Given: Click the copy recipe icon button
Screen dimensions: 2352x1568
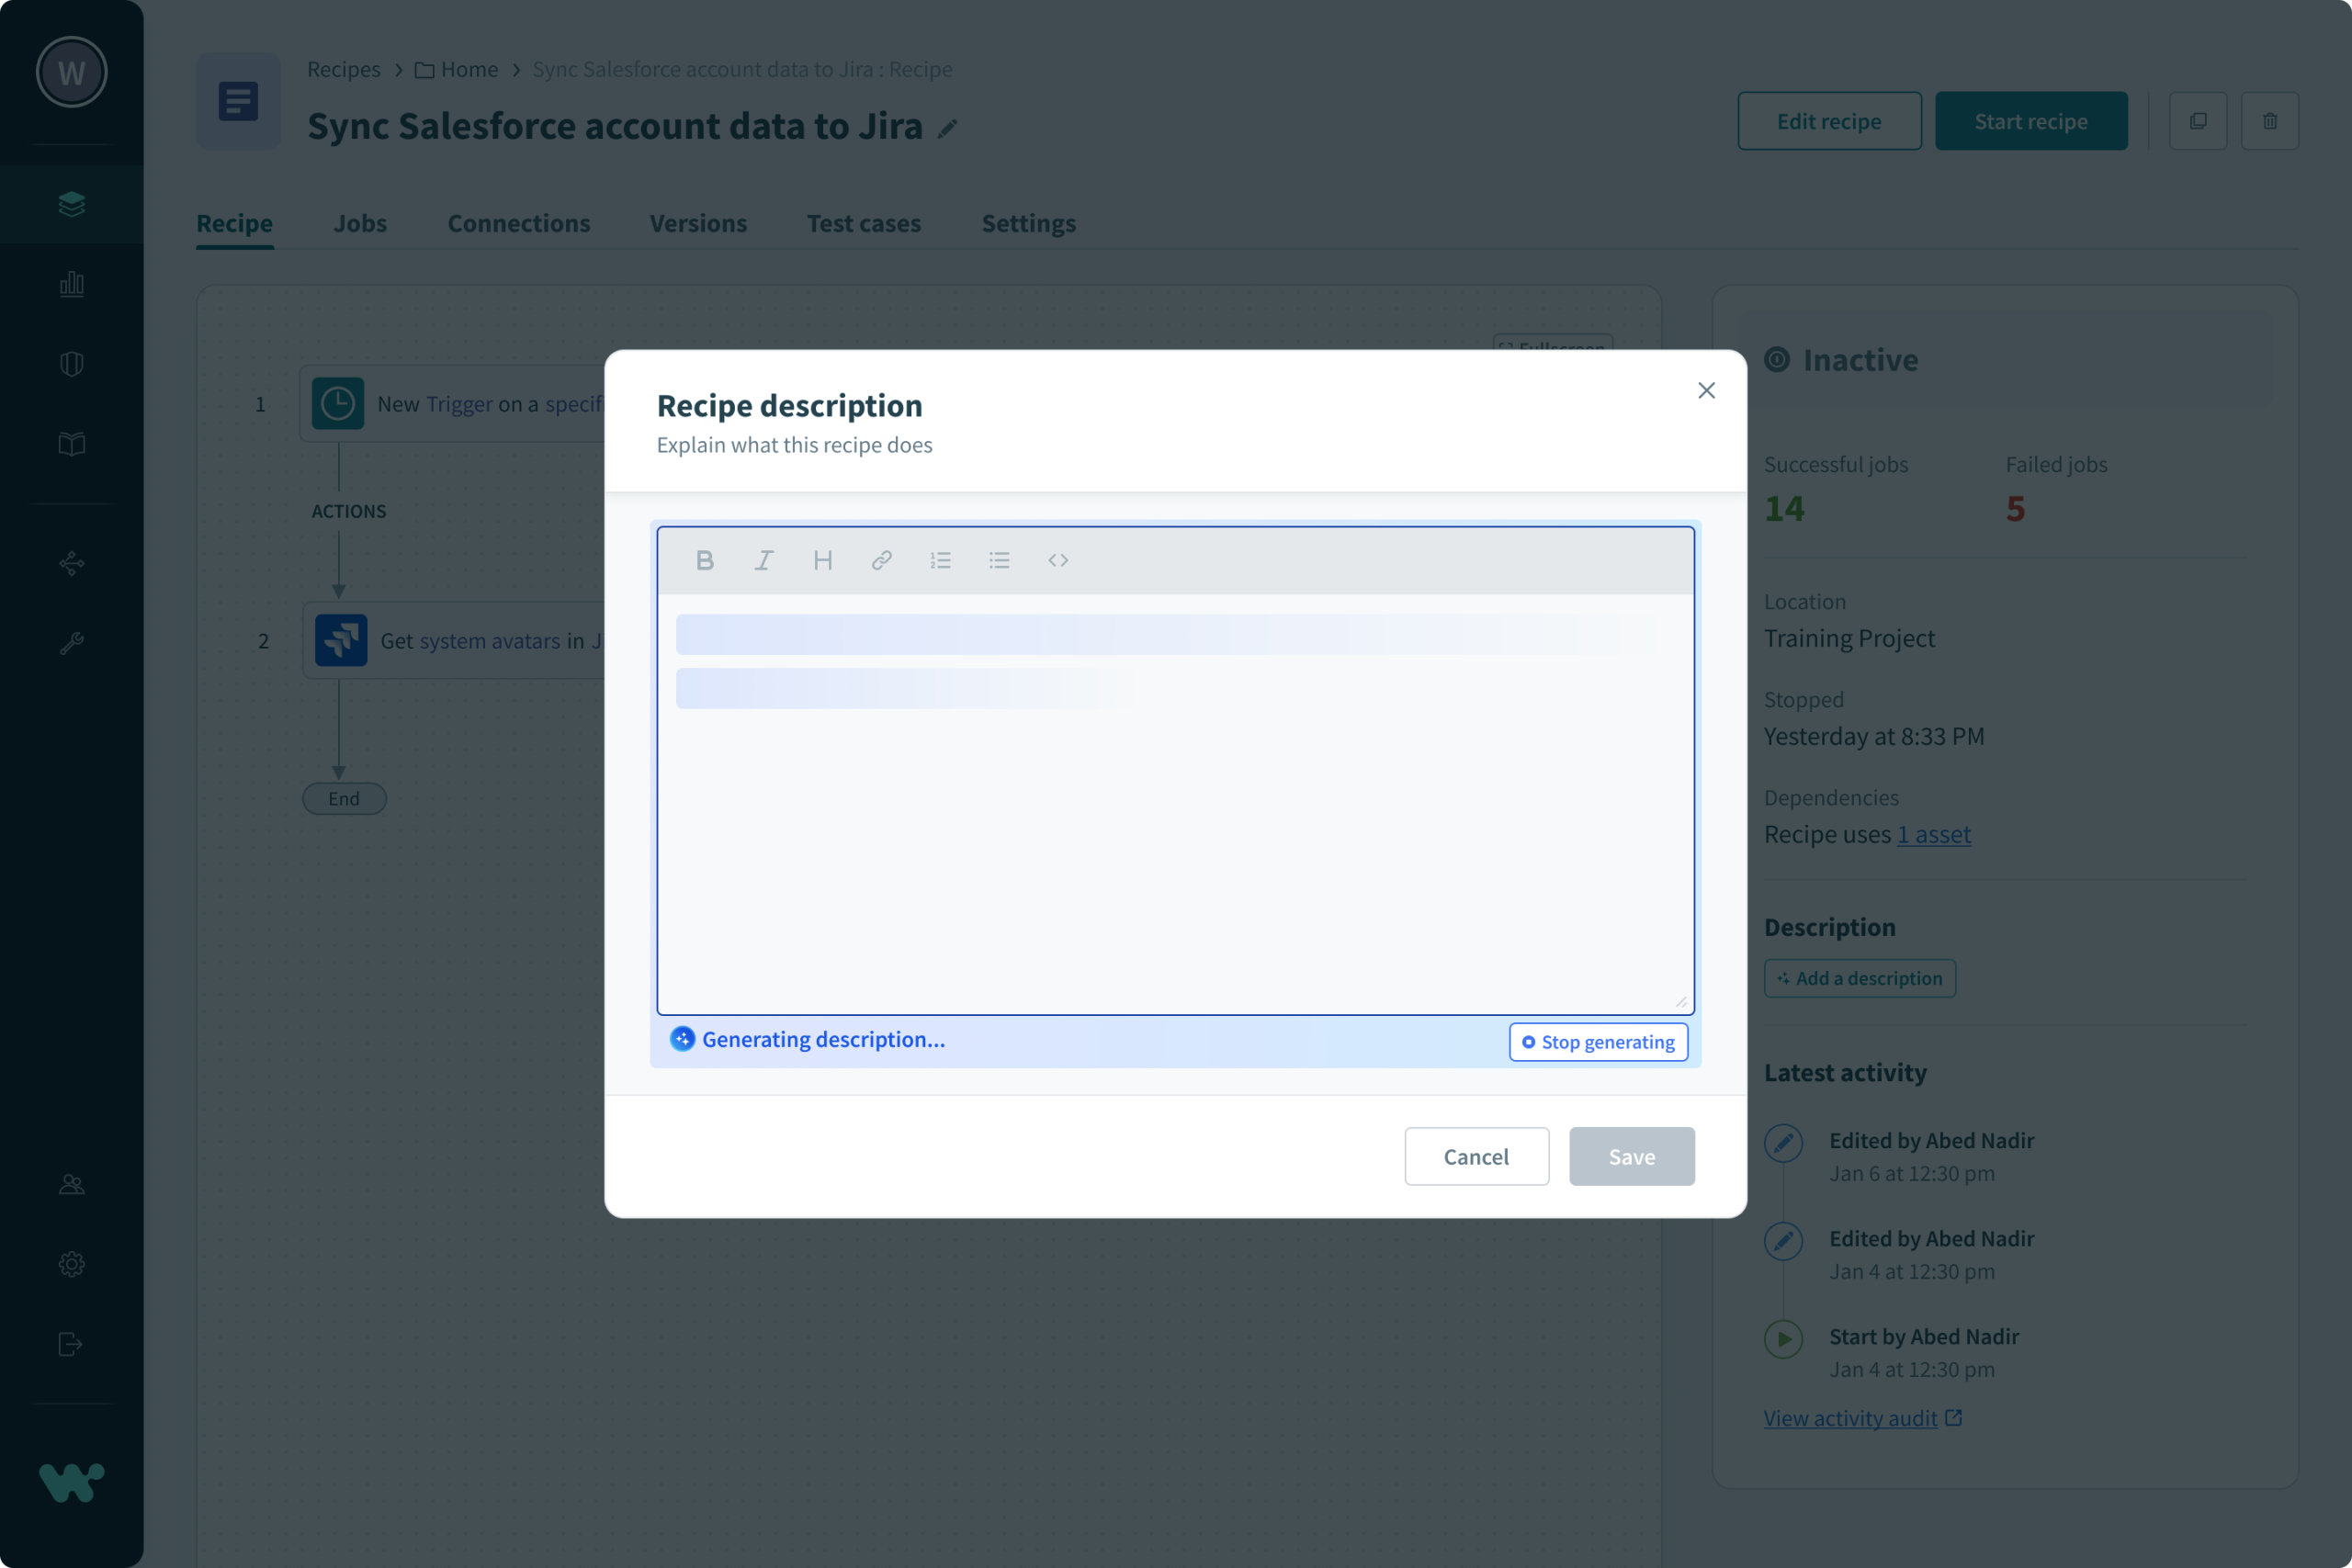Looking at the screenshot, I should tap(2198, 121).
